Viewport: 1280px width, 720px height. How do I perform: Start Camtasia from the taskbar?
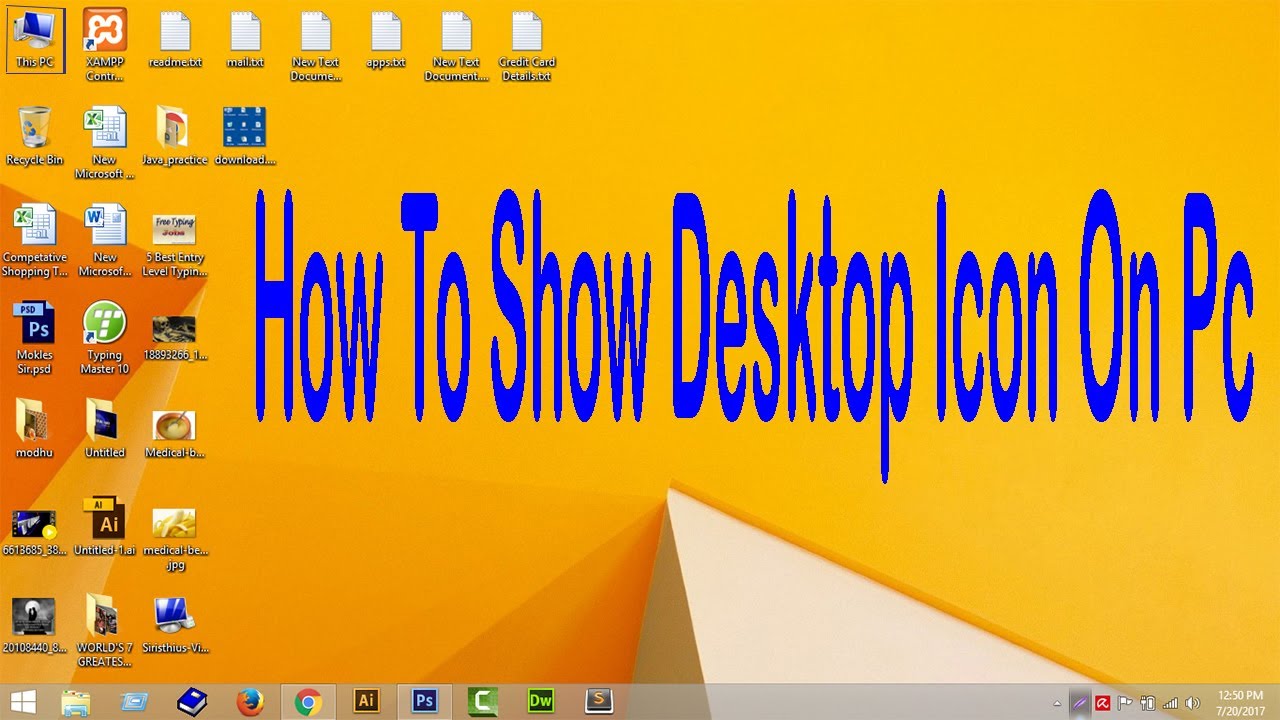pos(482,701)
